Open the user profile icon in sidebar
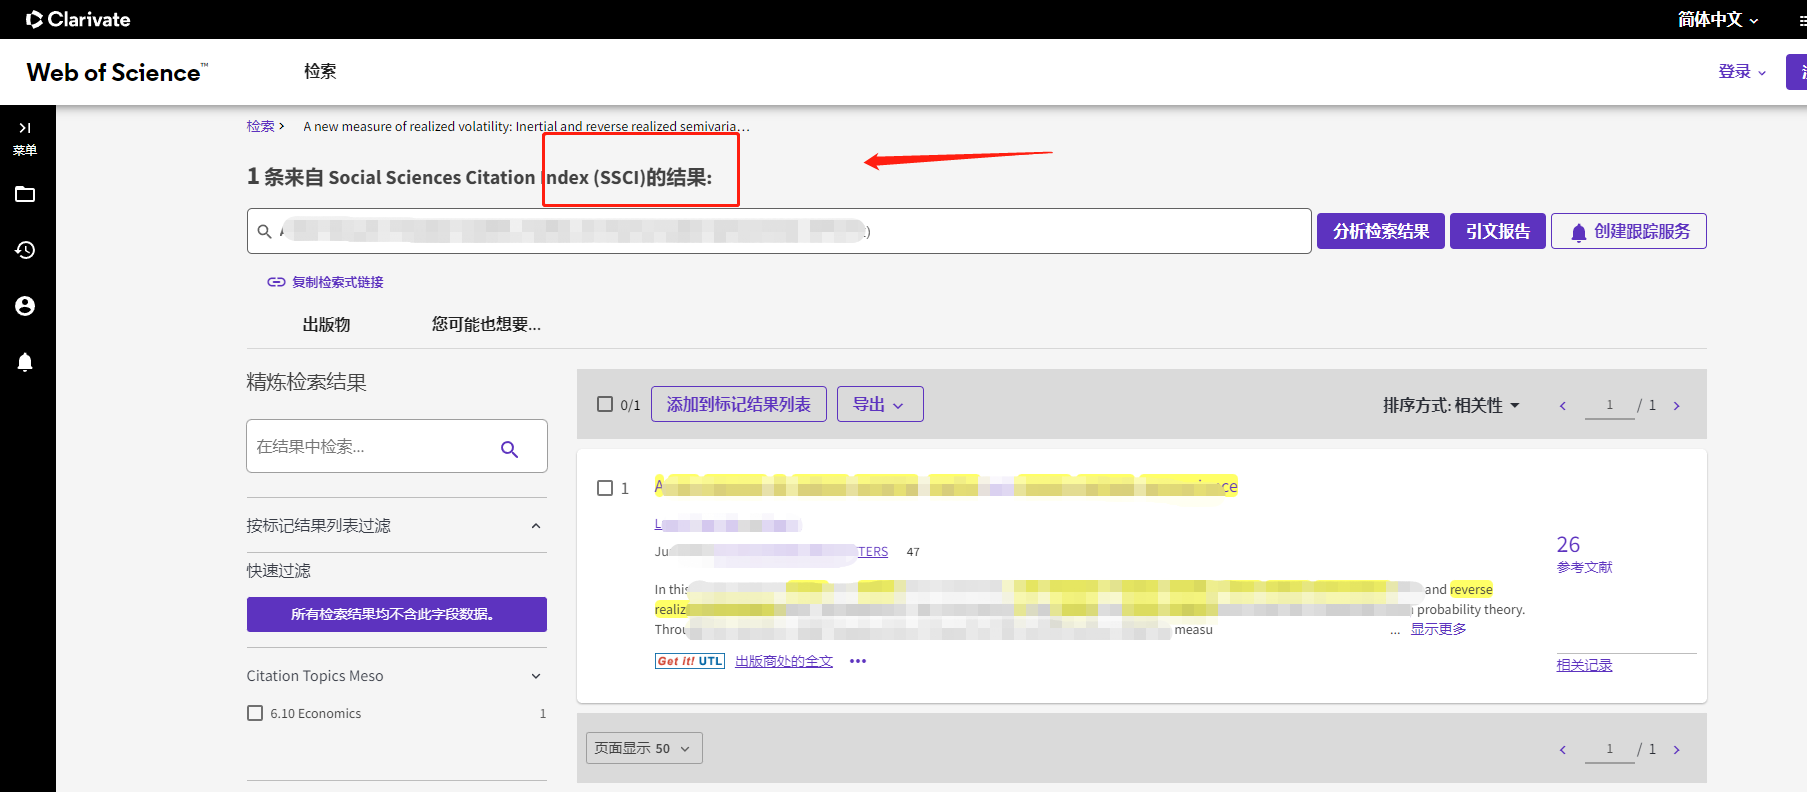 point(25,306)
